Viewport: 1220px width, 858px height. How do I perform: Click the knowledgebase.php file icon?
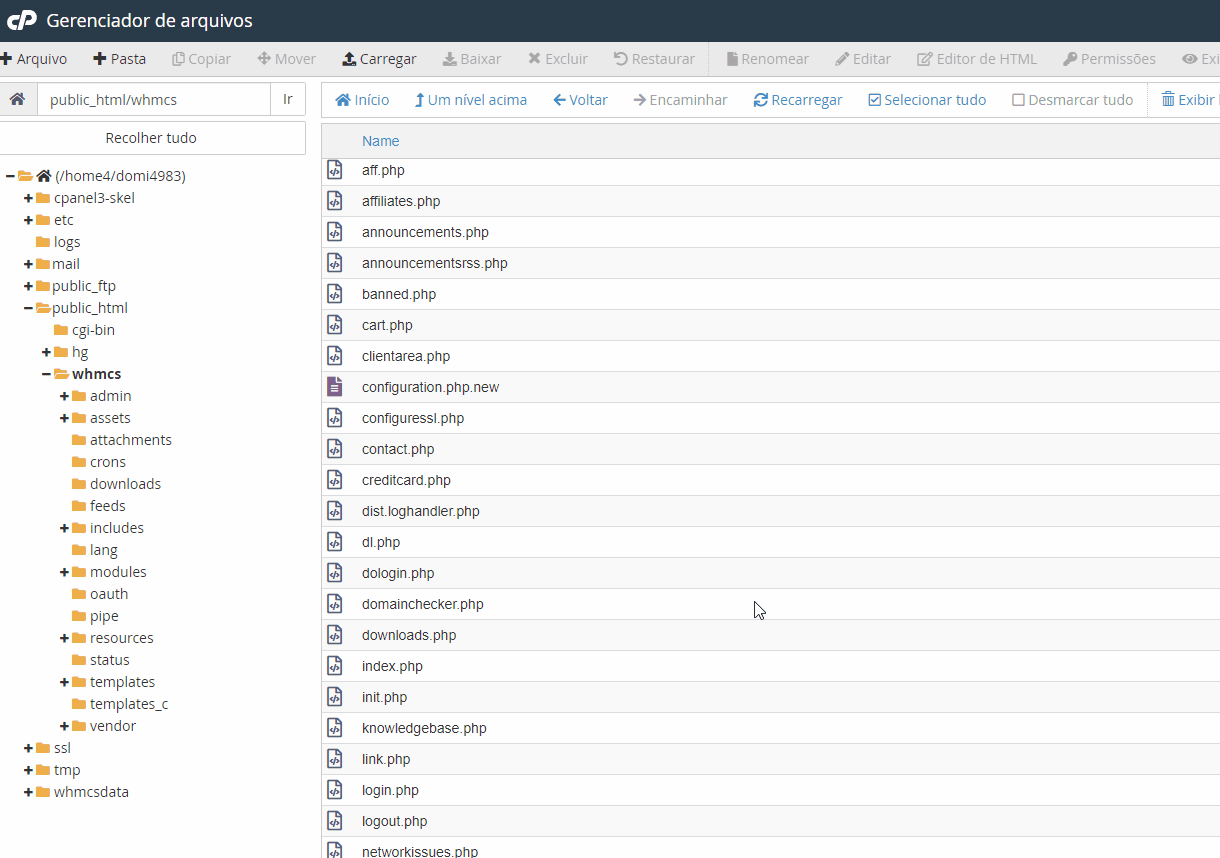click(x=335, y=728)
